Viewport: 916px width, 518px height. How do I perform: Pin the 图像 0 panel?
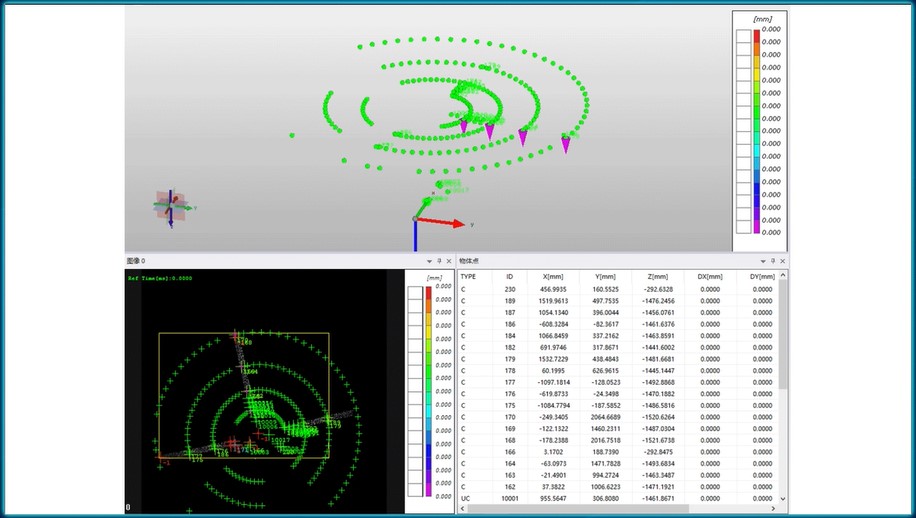point(439,260)
